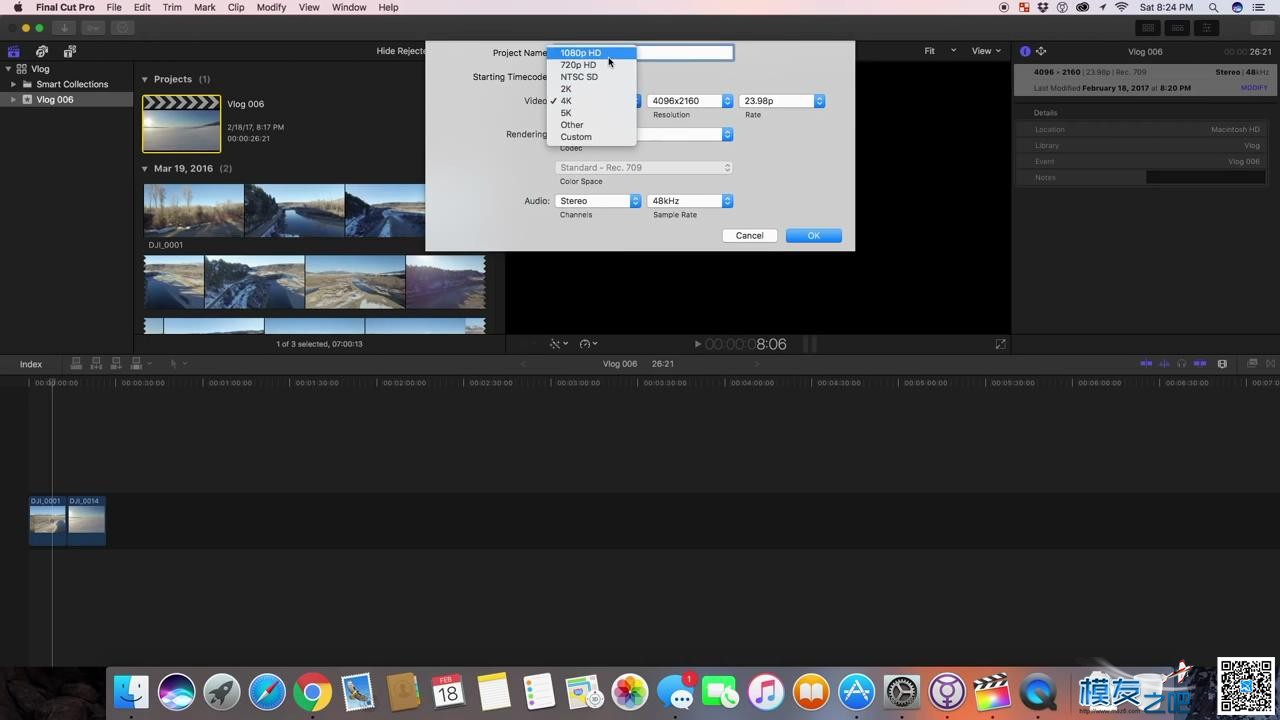
Task: Expand the Smart Collections folder
Action: click(13, 84)
